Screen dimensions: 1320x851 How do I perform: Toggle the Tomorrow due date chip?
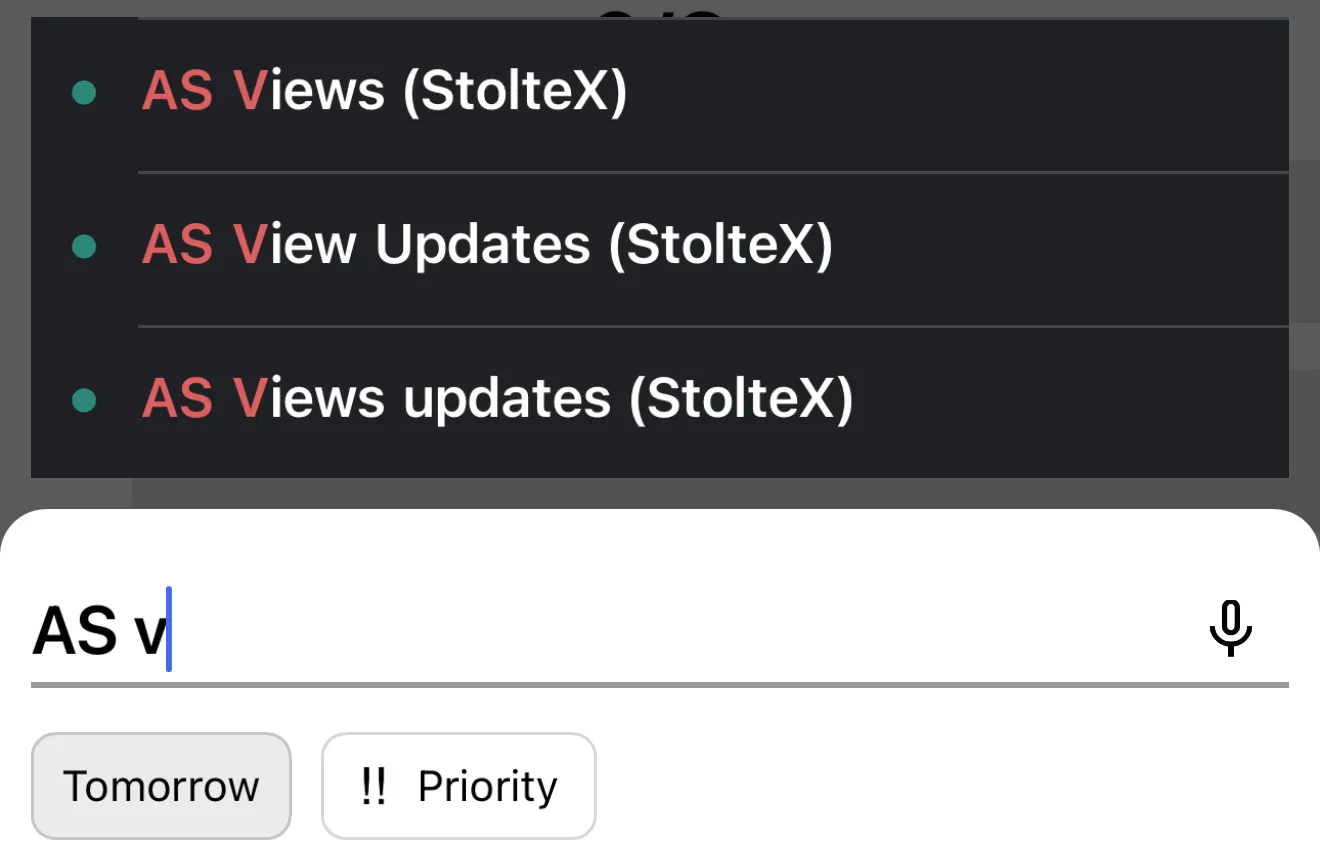pos(161,786)
